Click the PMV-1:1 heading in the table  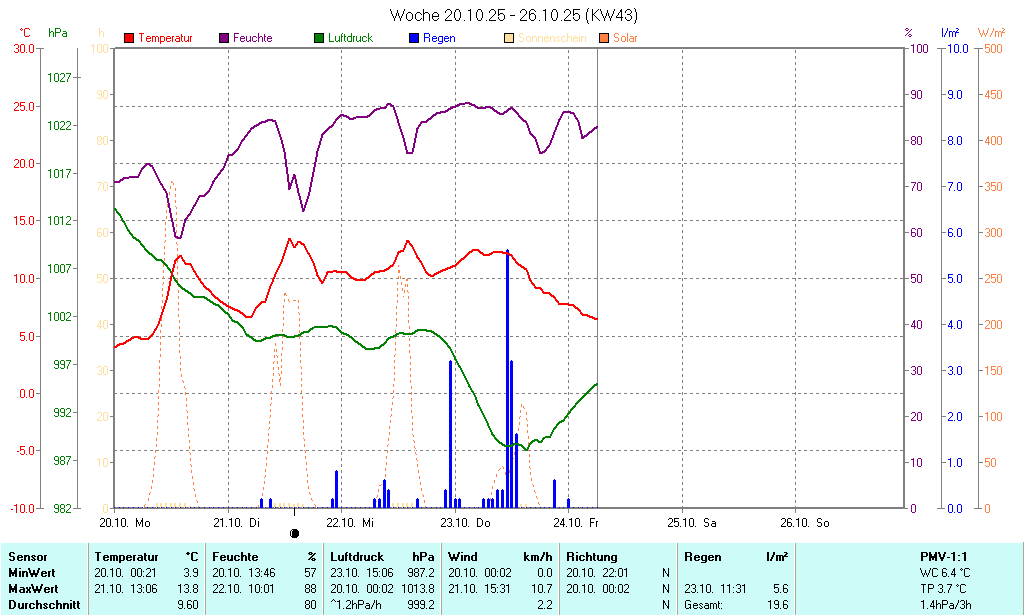pos(943,556)
